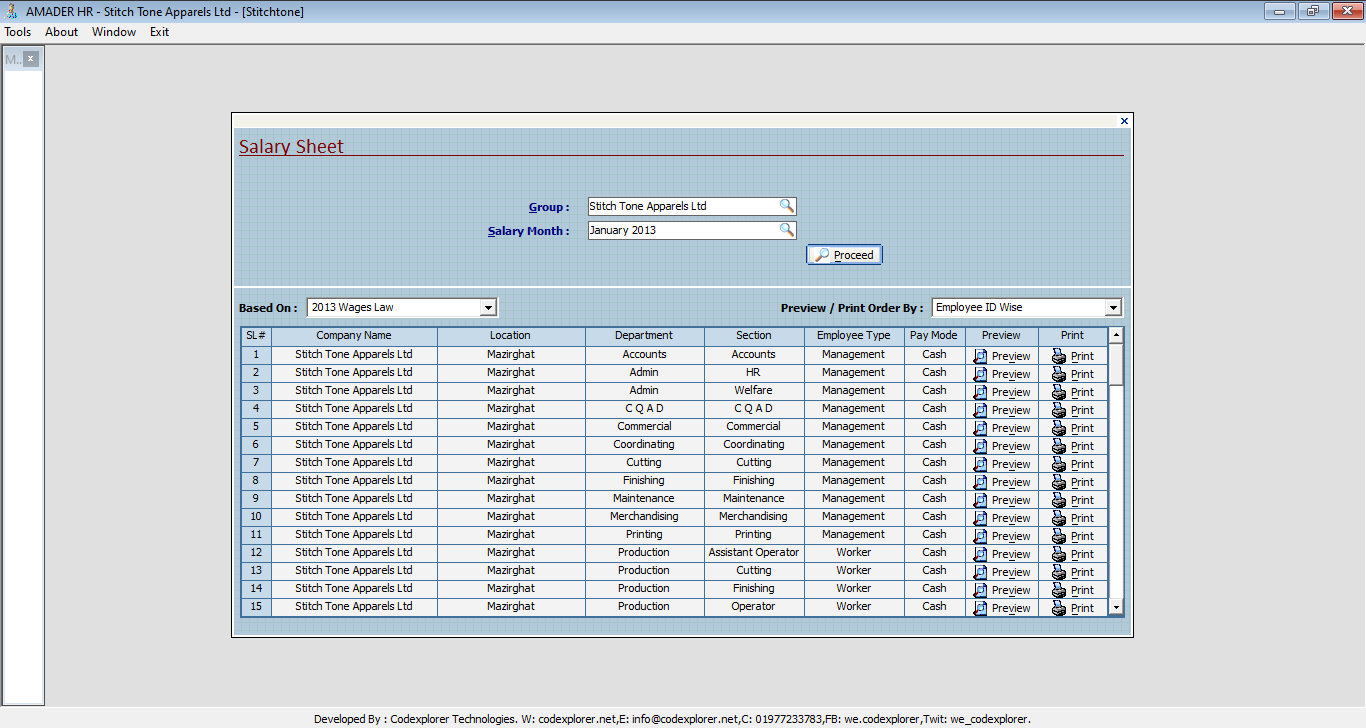
Task: Click the table vertical scrollbar thumb
Action: click(1116, 364)
